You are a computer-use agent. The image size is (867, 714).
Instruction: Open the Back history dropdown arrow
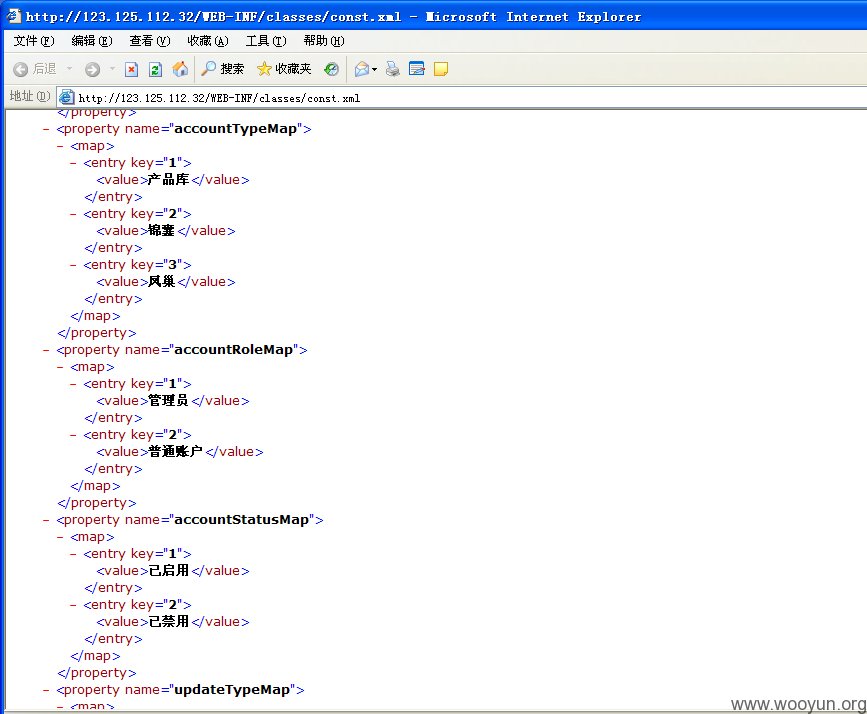69,69
